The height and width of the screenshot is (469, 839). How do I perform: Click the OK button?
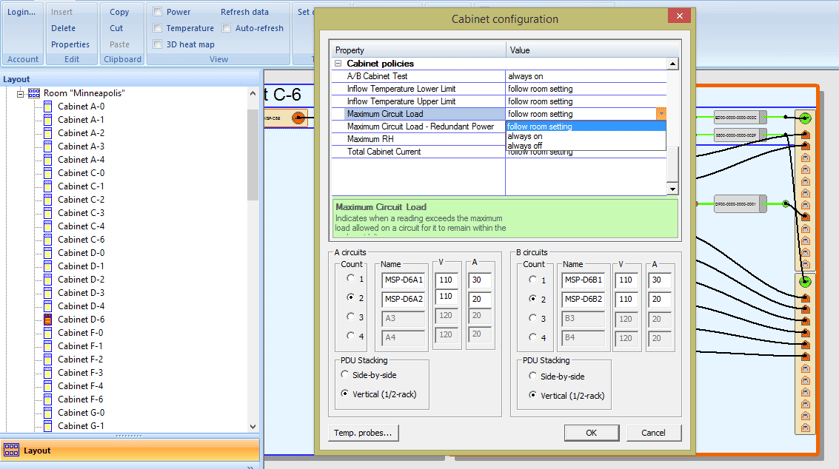(x=591, y=433)
